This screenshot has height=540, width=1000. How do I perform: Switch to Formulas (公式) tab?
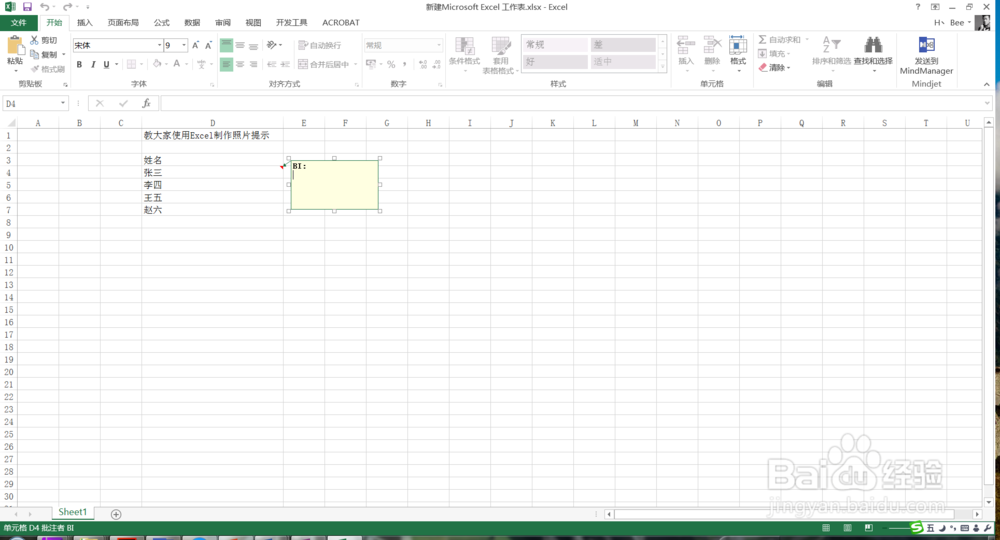[x=162, y=23]
